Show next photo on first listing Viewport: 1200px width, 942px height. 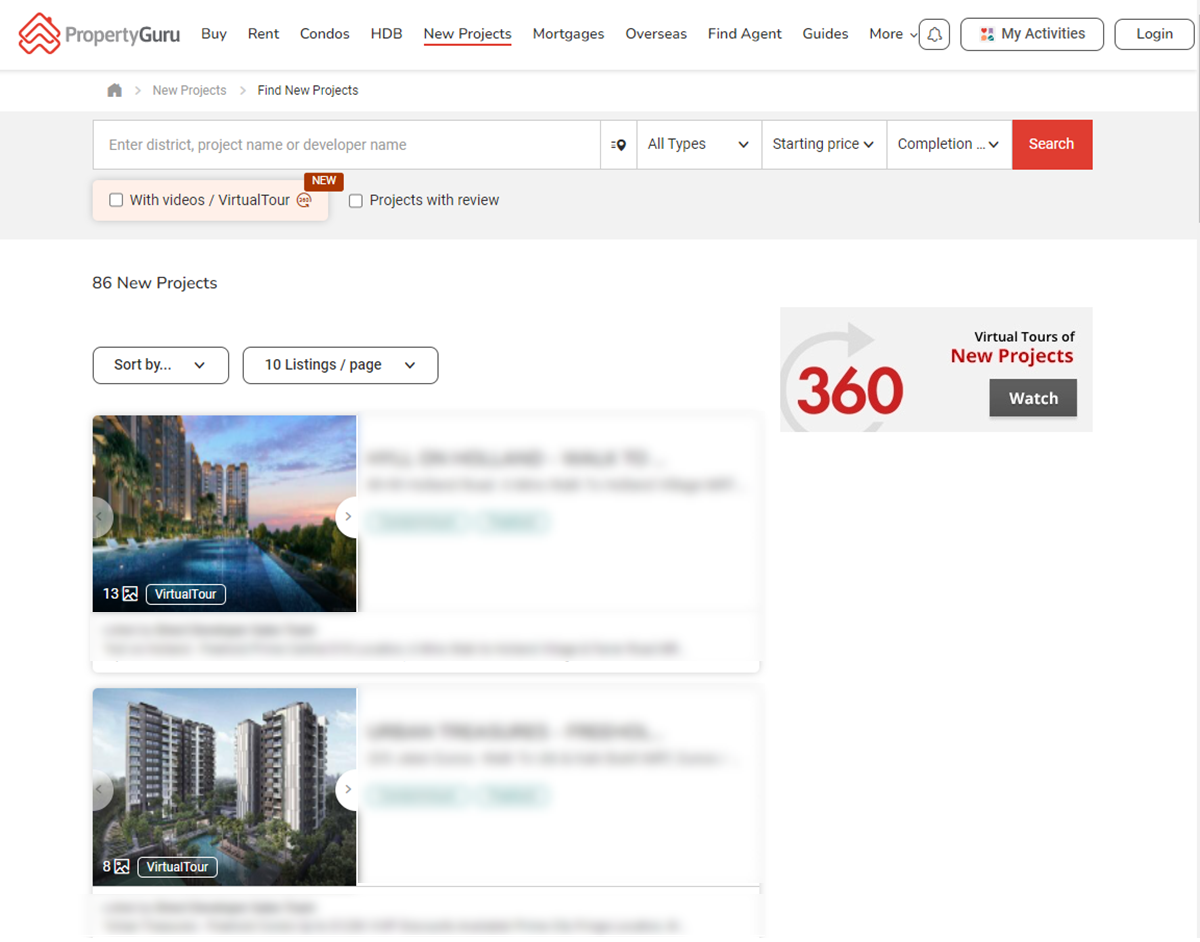[x=348, y=517]
